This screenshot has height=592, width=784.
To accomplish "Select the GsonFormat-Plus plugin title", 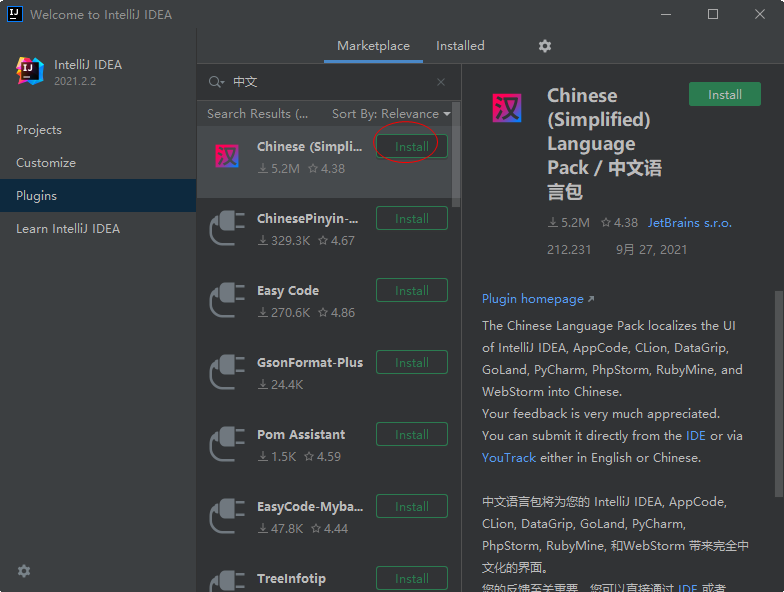I will [310, 362].
